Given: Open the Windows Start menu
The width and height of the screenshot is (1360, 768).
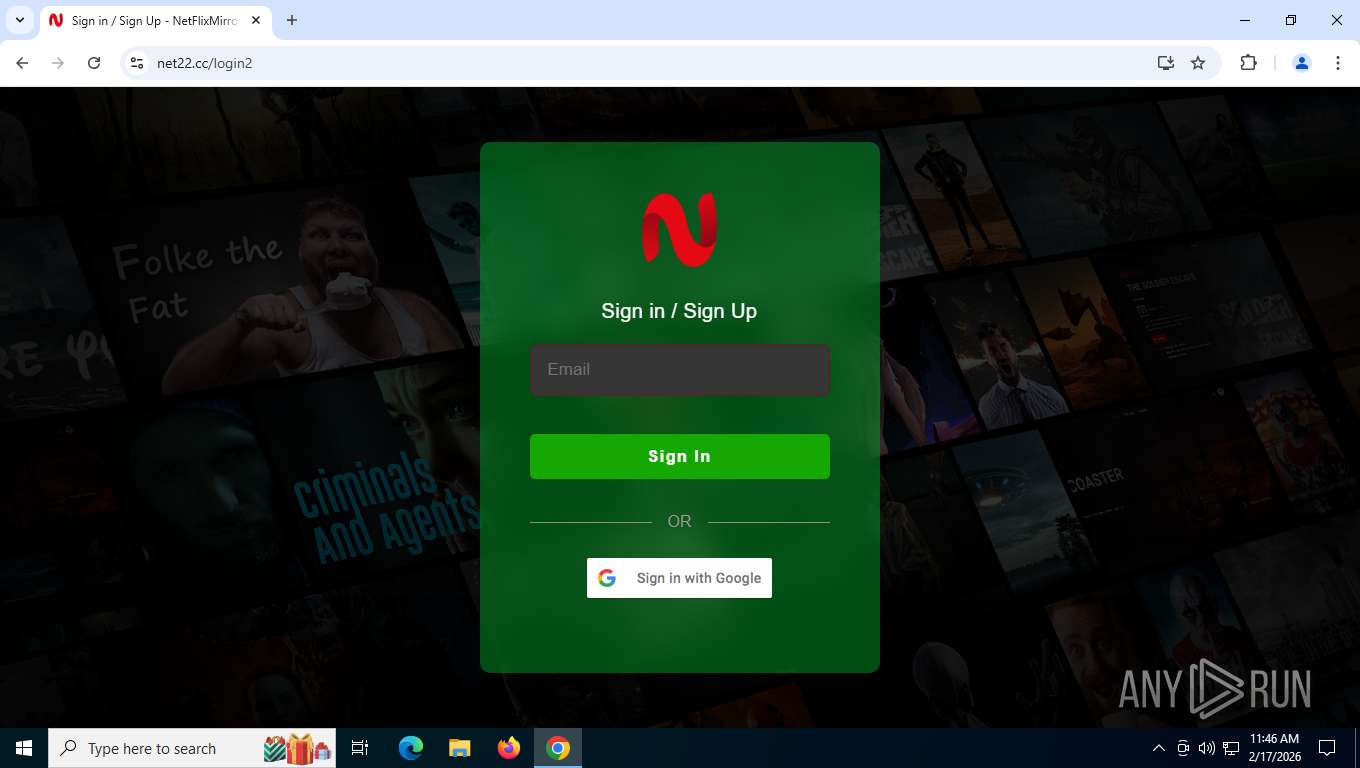Looking at the screenshot, I should point(24,748).
